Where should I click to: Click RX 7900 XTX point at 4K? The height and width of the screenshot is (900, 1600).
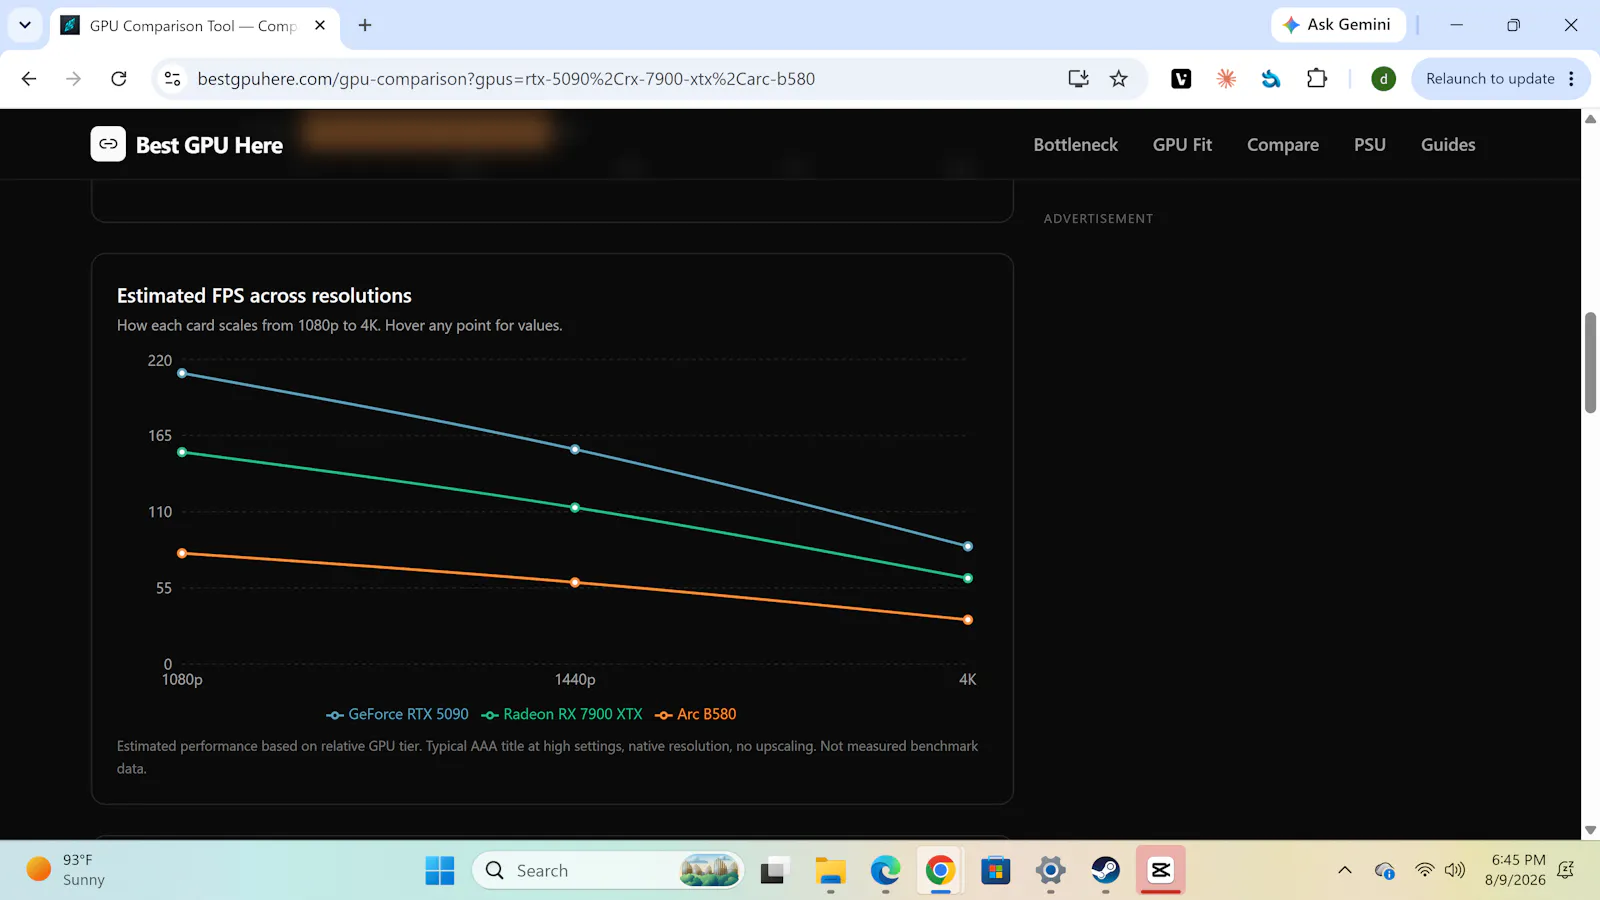[x=968, y=578]
